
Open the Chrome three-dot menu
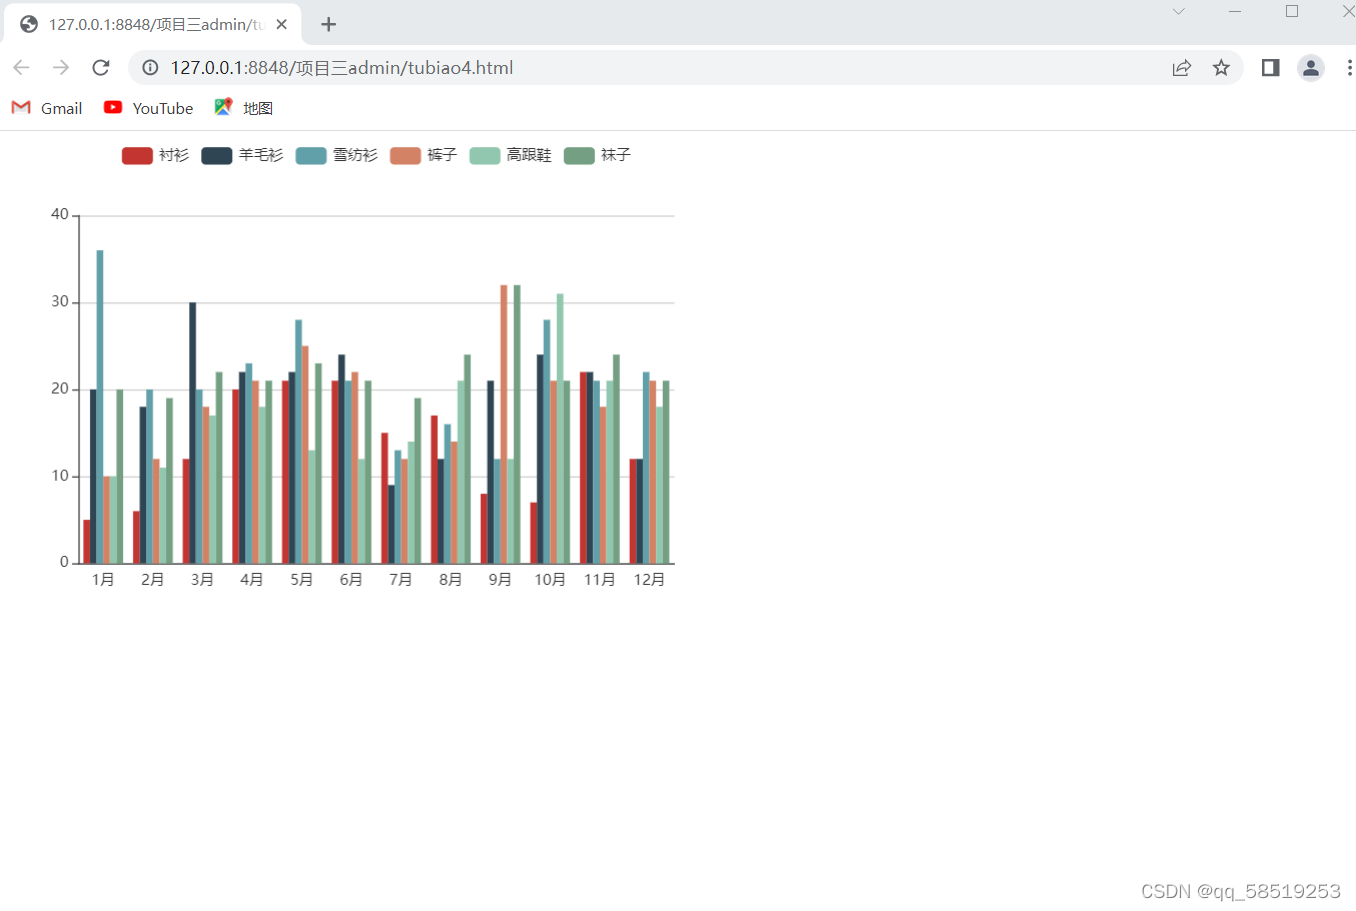click(x=1349, y=67)
